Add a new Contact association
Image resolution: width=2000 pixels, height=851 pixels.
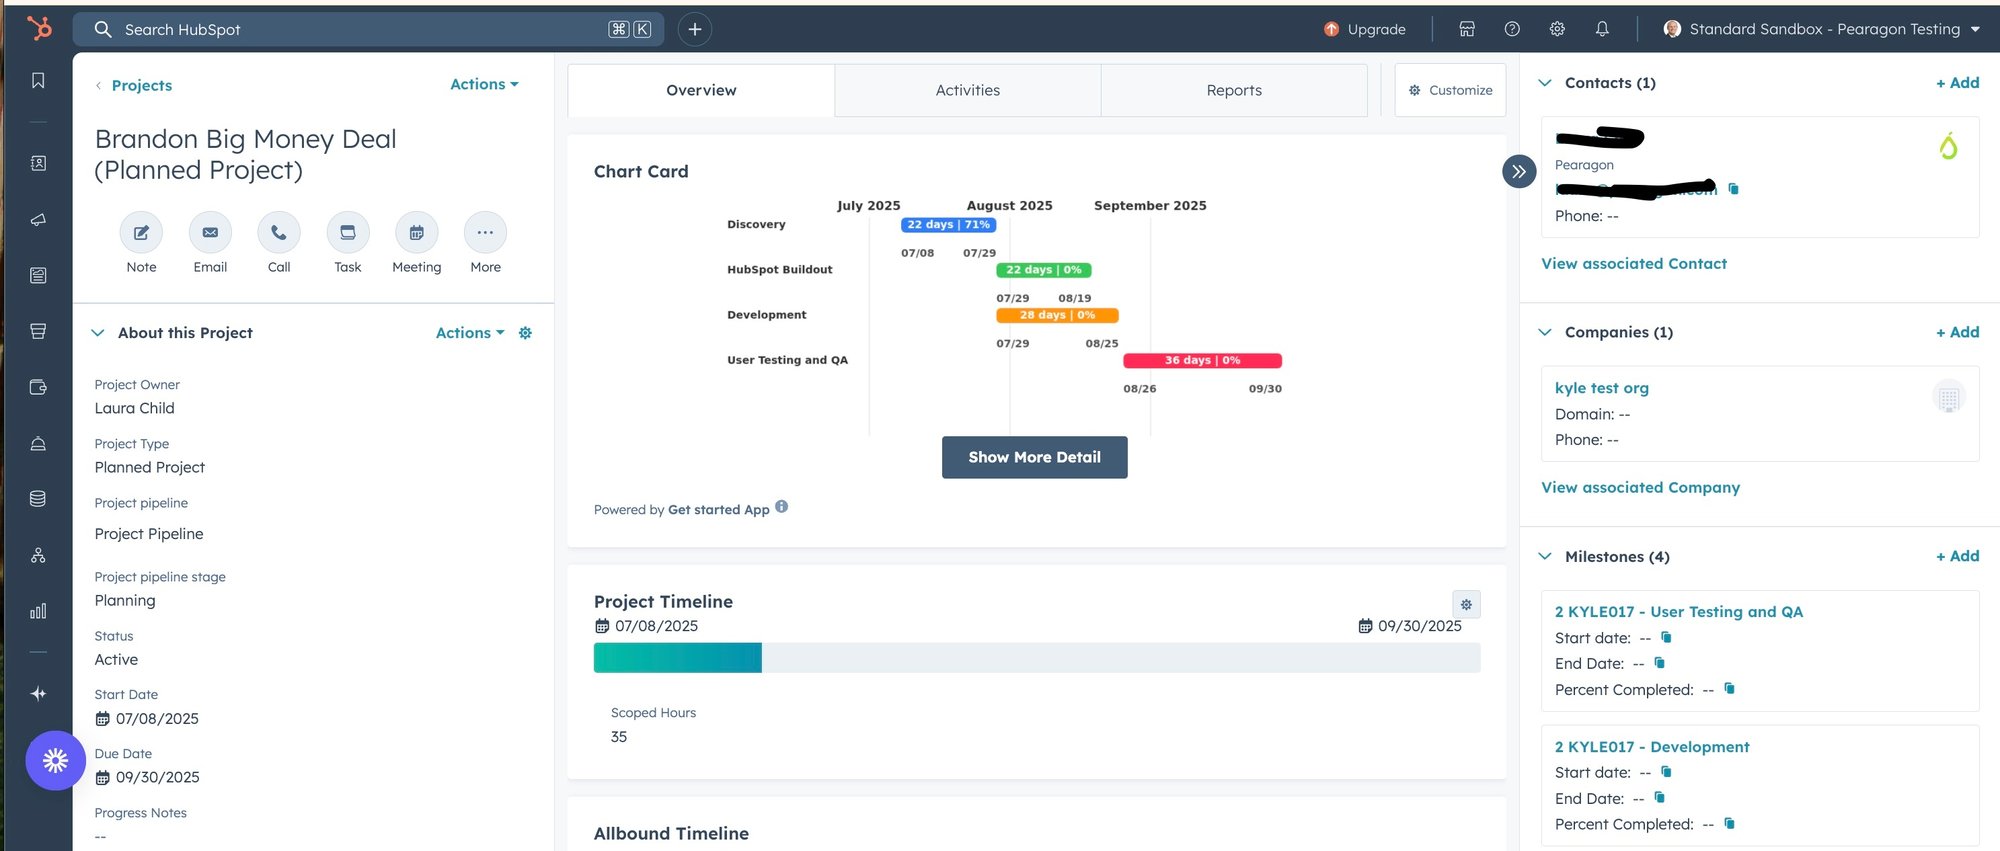(1957, 83)
